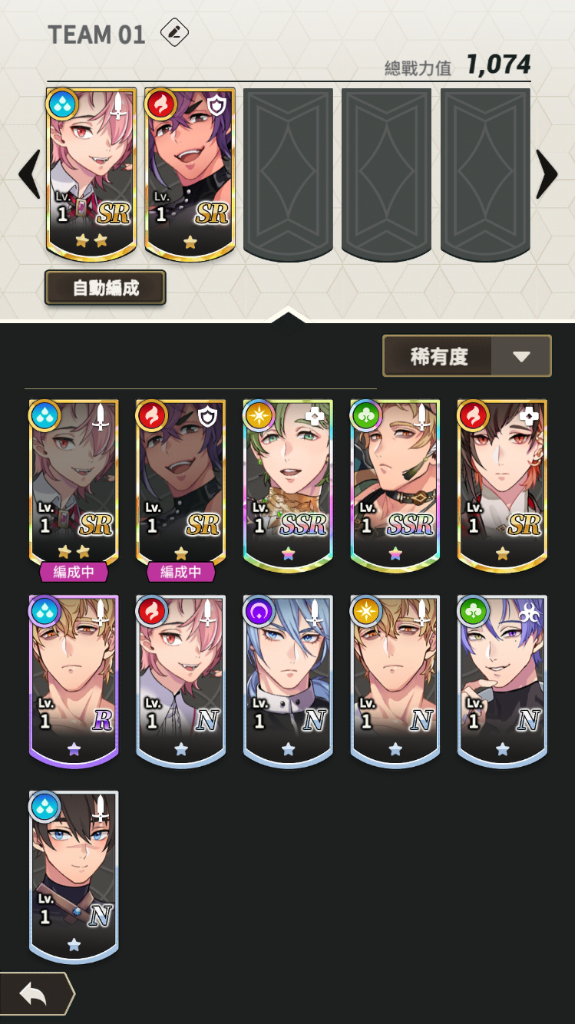Click the dropdown arrow beside 稀有度
This screenshot has height=1024, width=576.
521,357
